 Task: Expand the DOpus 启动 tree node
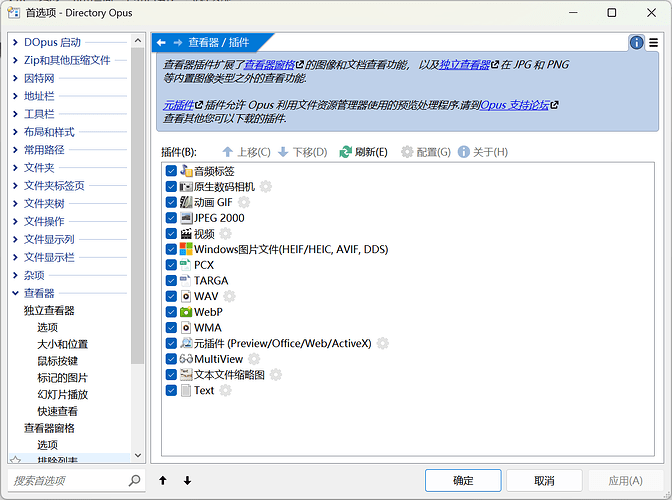[x=15, y=42]
